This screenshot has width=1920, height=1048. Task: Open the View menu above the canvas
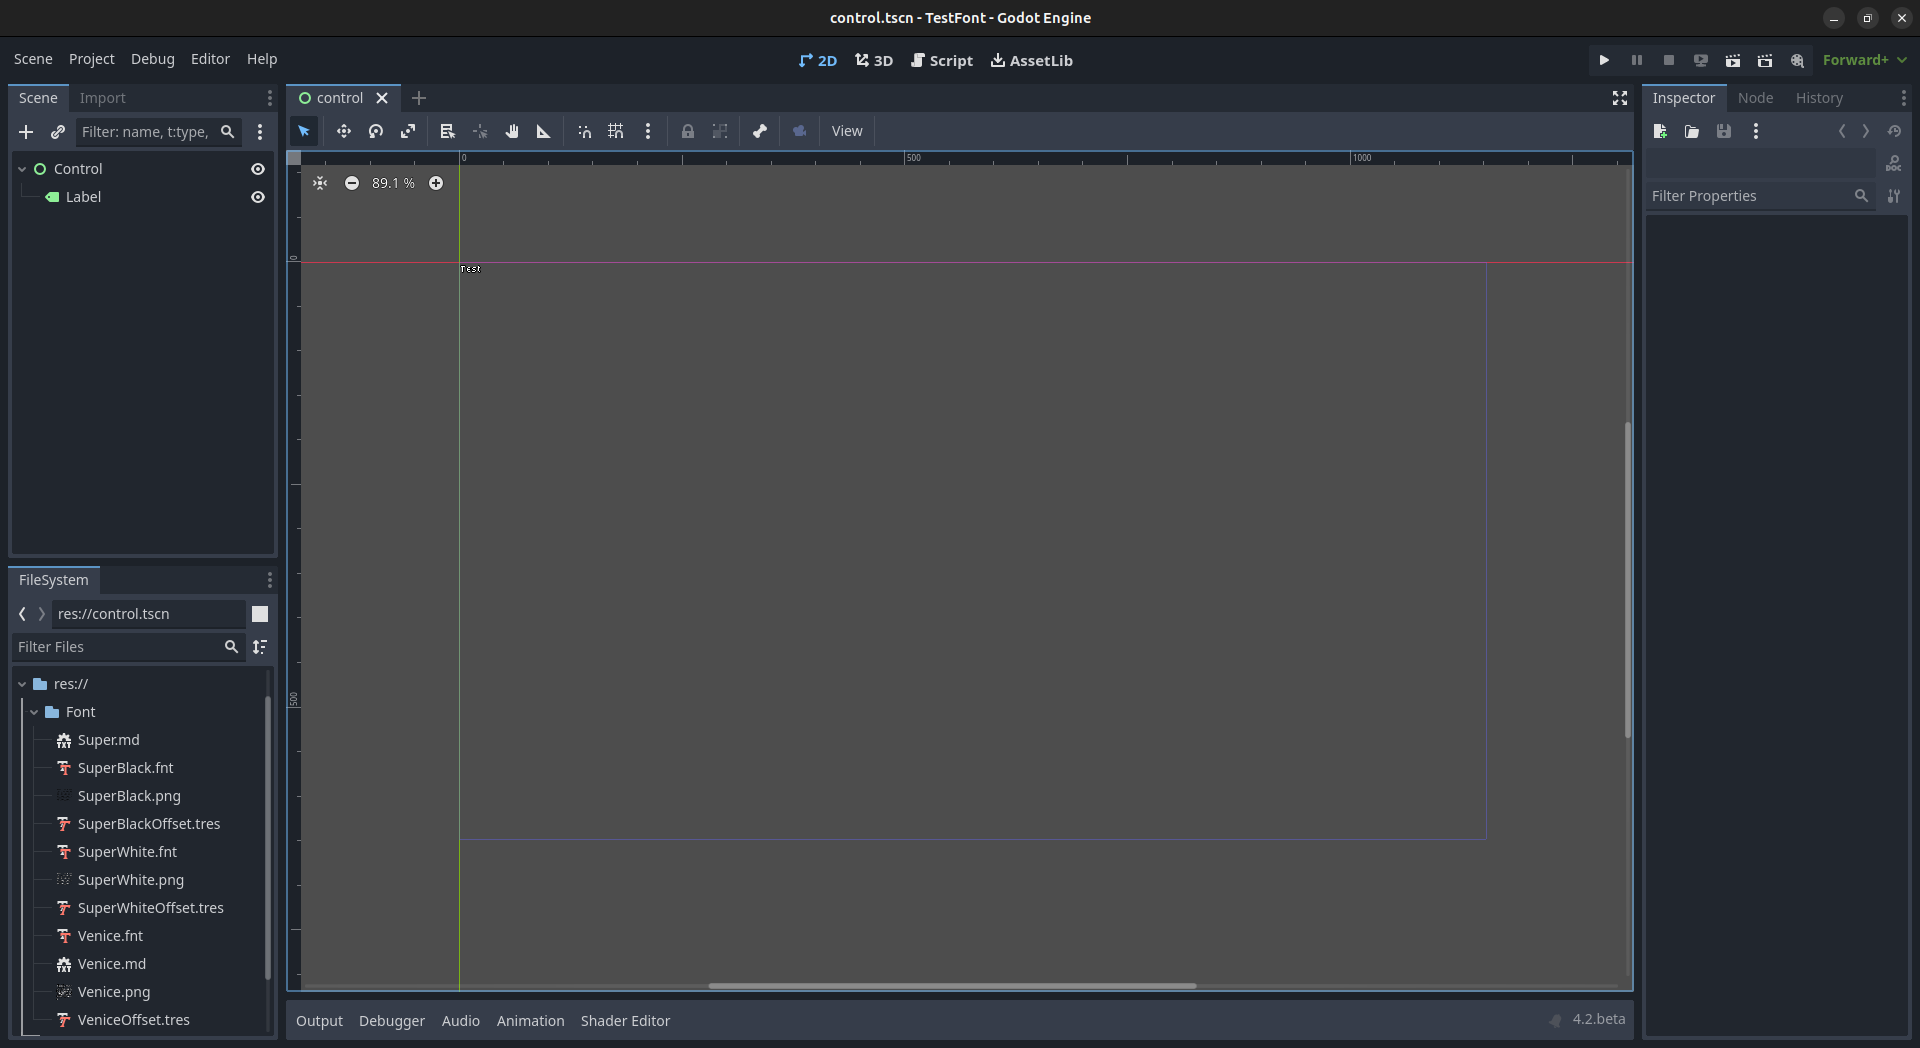click(846, 131)
